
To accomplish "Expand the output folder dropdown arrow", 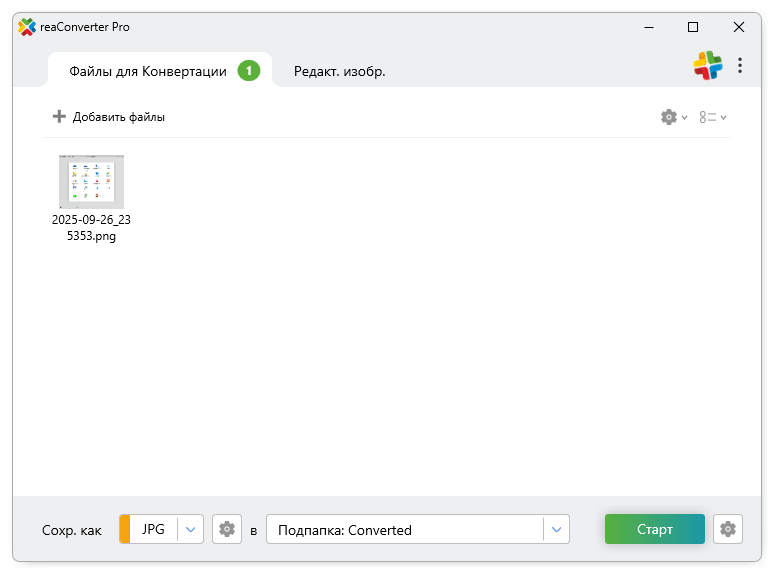I will coord(556,529).
